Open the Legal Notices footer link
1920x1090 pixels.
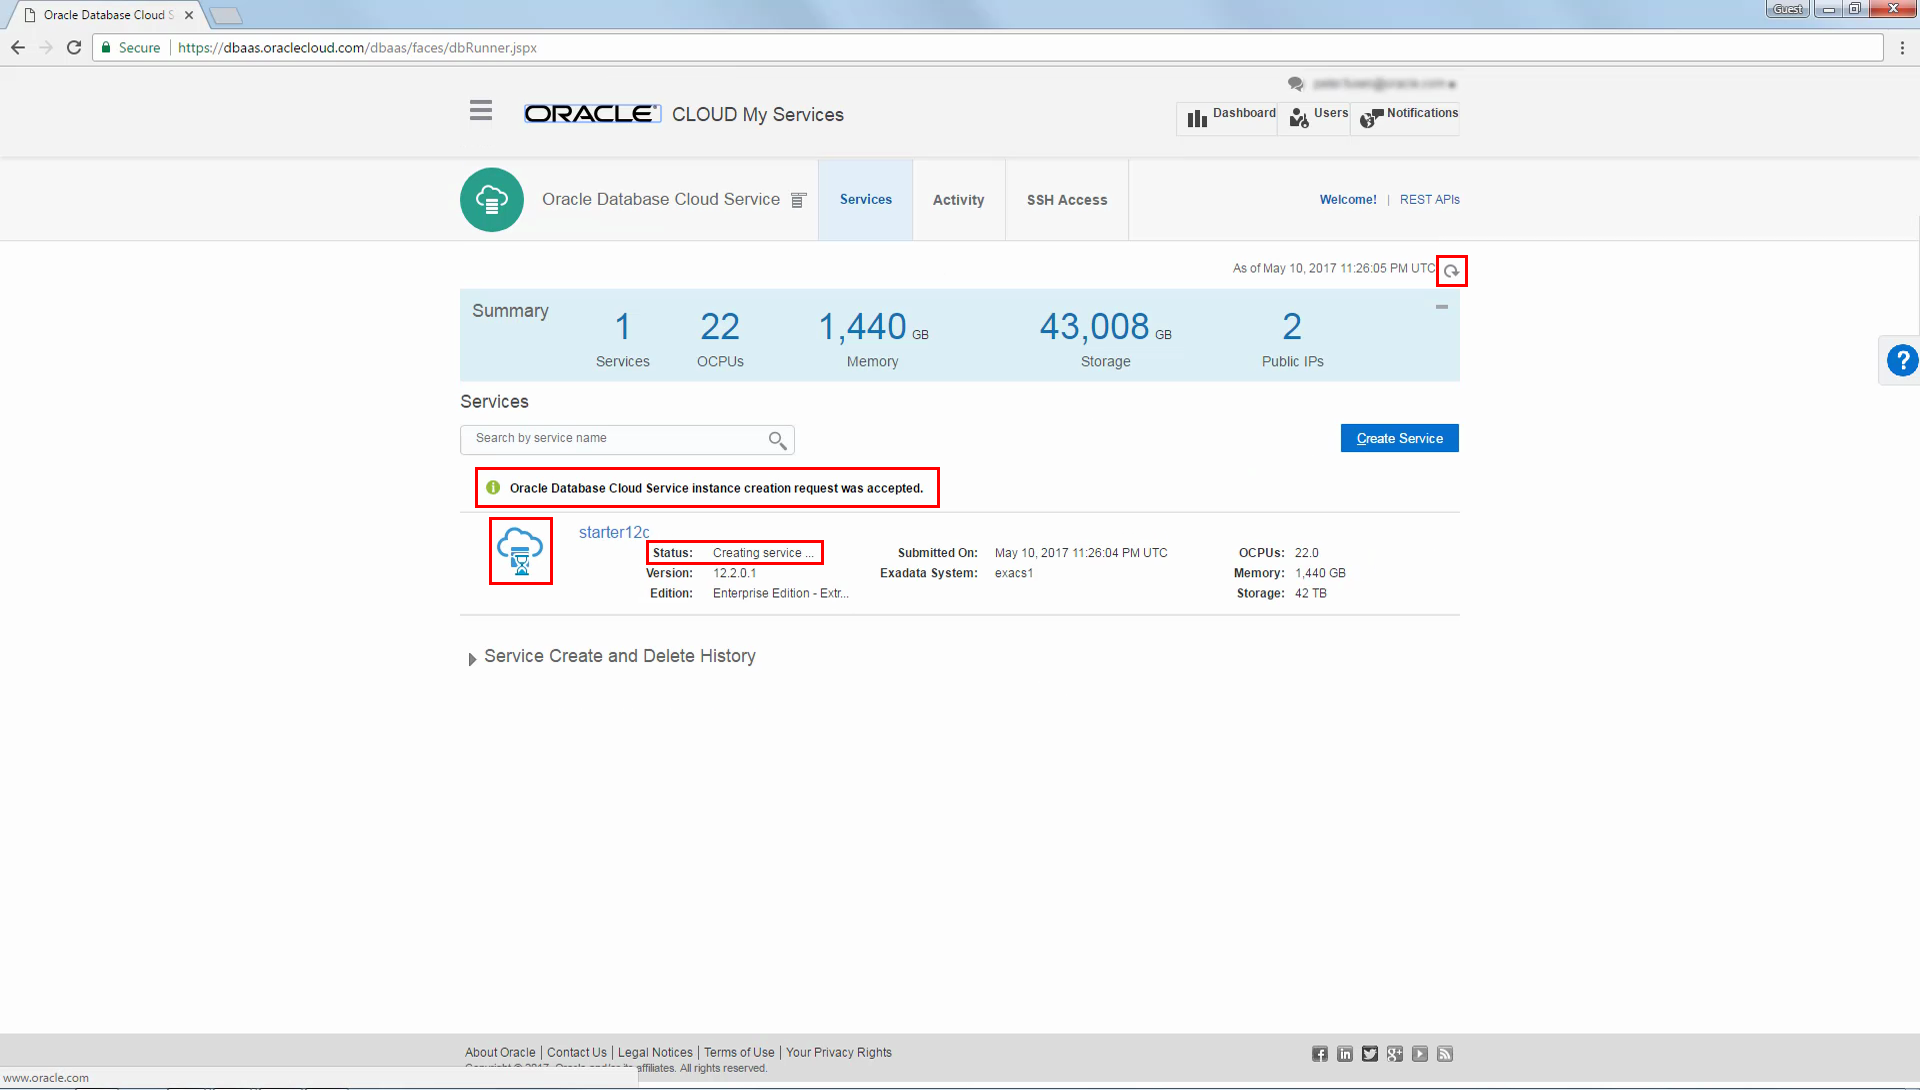[x=655, y=1052]
